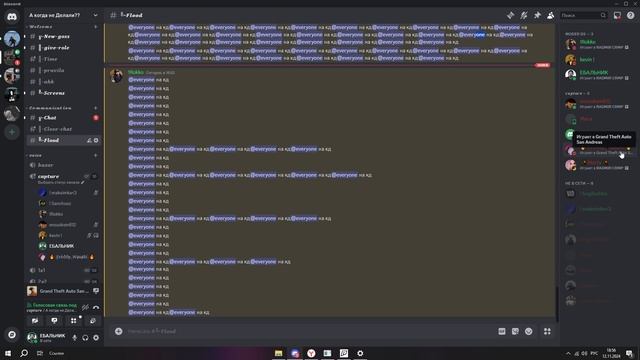Open the Help question mark icon

pyautogui.click(x=631, y=15)
